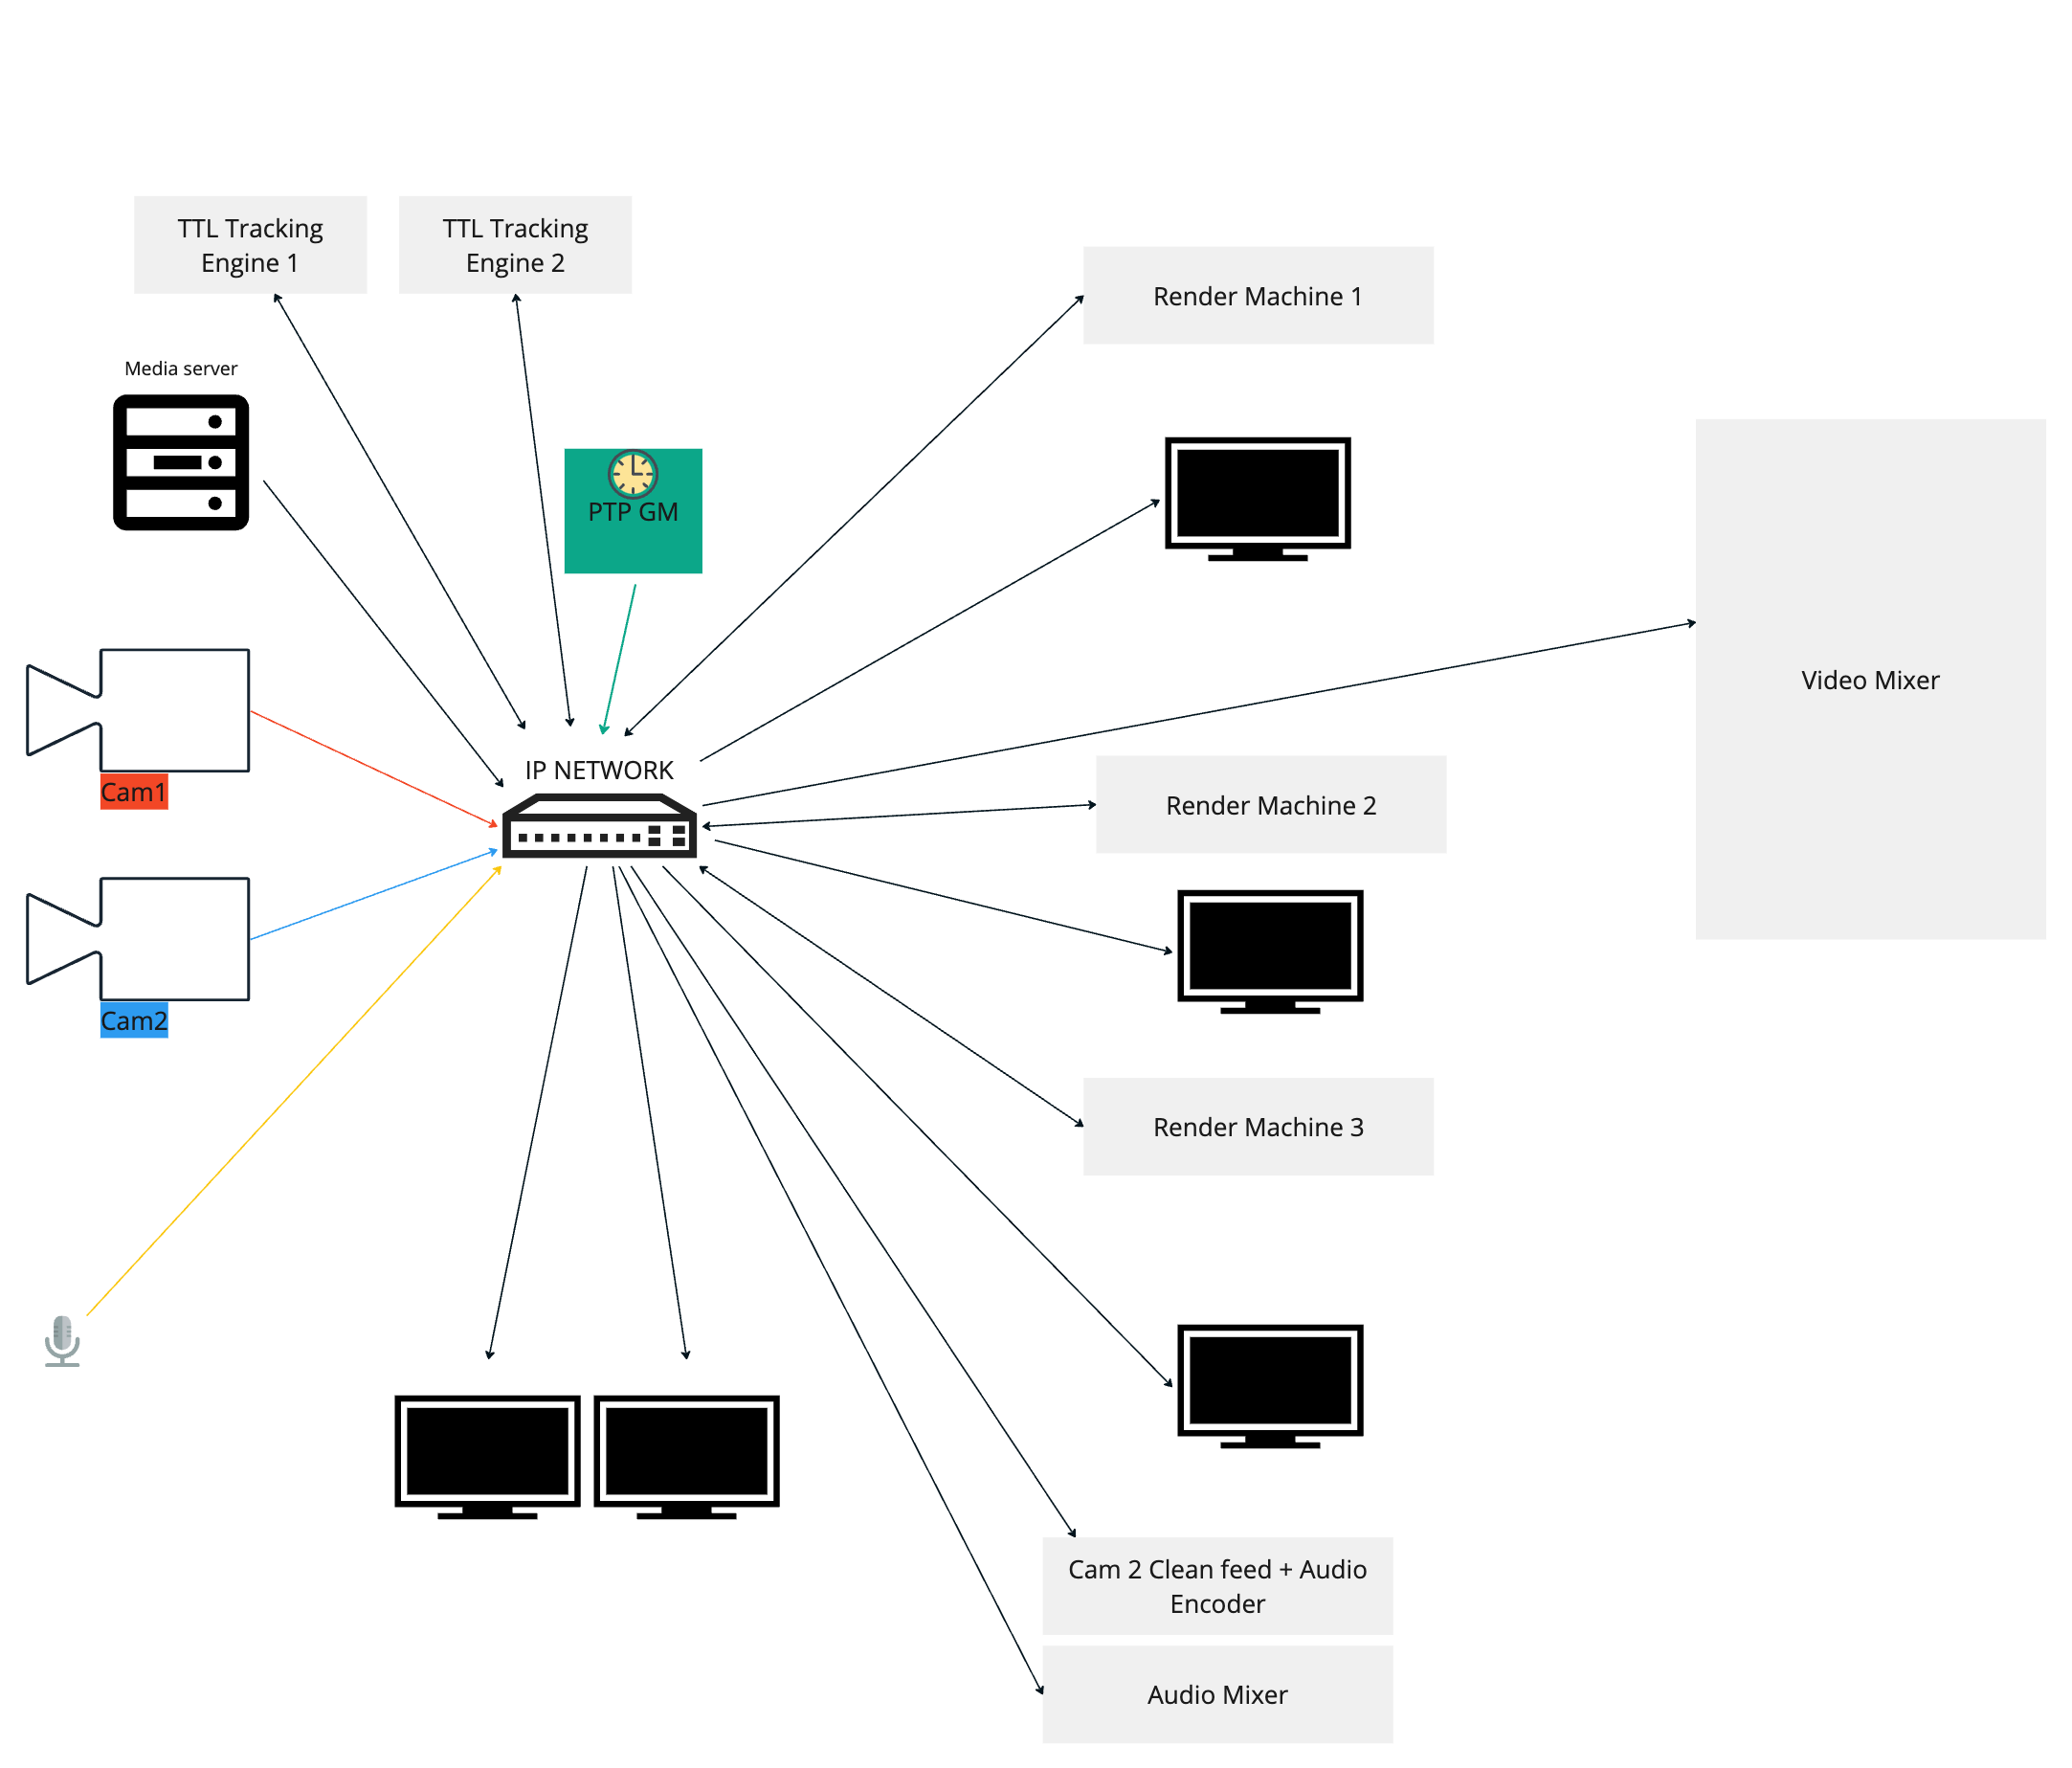Select monitor below Render Machine 1

[x=1257, y=497]
